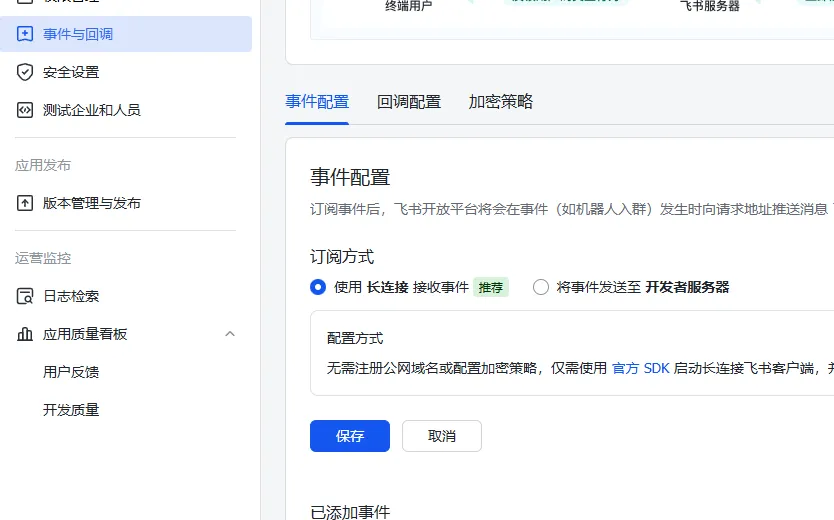
Task: Collapse the 应用质量看板 submenu chevron
Action: [230, 334]
